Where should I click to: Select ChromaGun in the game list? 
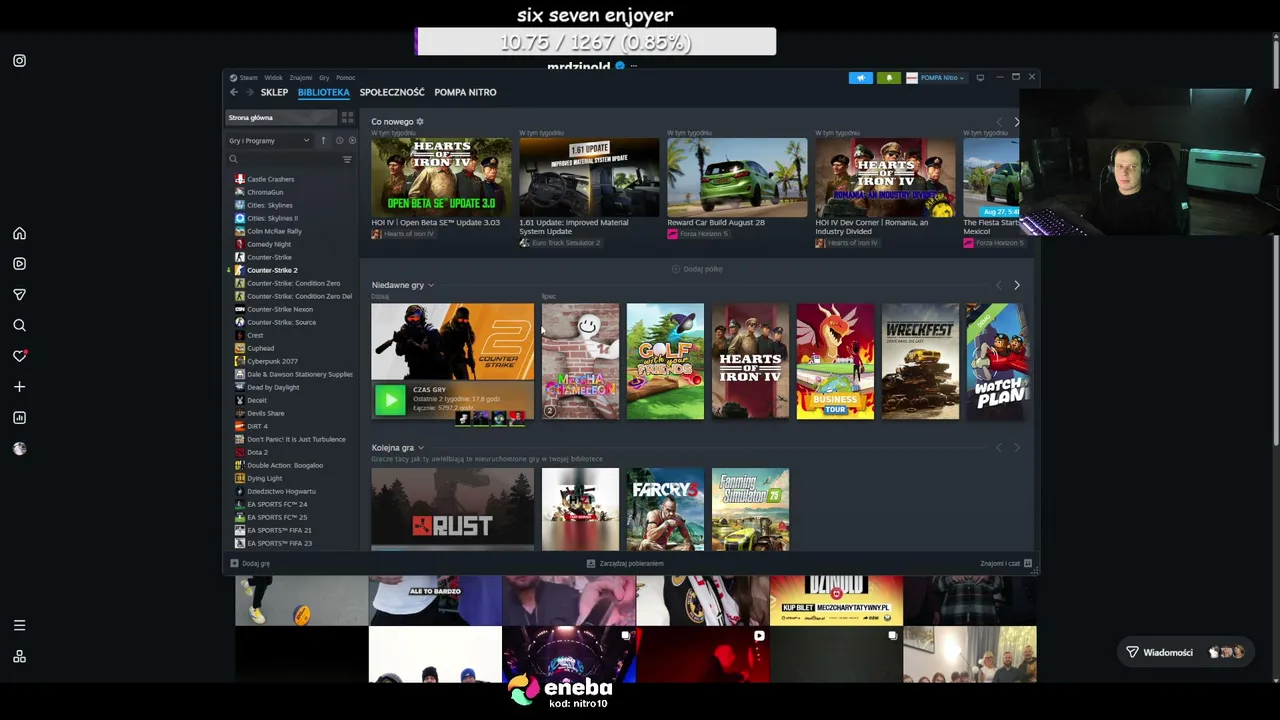pyautogui.click(x=265, y=192)
